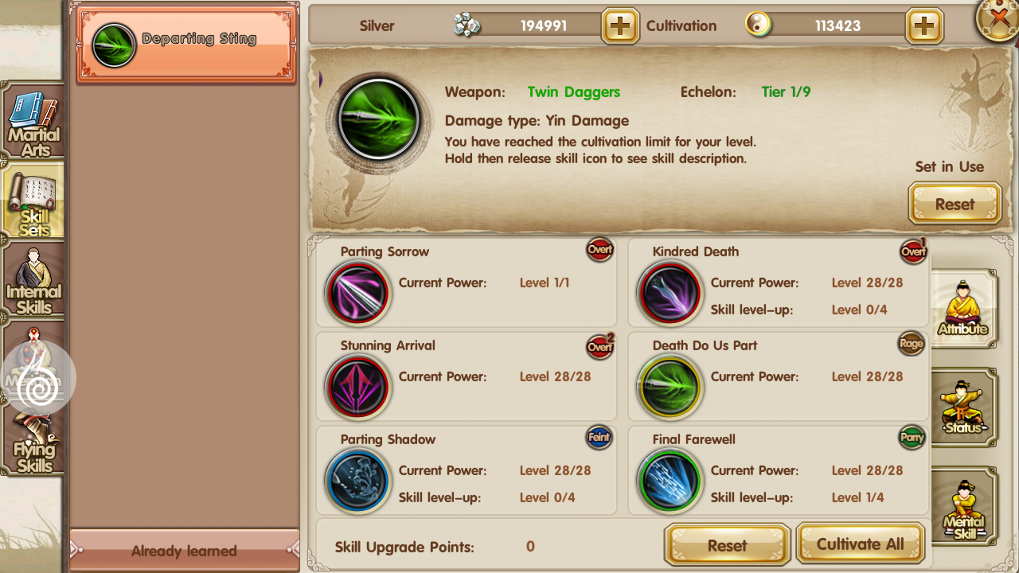The width and height of the screenshot is (1019, 573).
Task: Tap the floating spiral assistant button
Action: click(38, 378)
